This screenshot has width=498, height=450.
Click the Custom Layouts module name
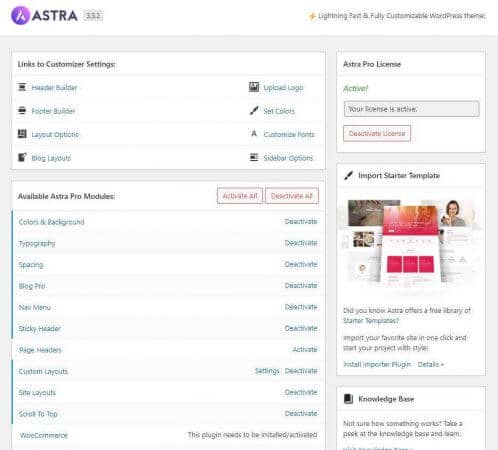click(43, 371)
